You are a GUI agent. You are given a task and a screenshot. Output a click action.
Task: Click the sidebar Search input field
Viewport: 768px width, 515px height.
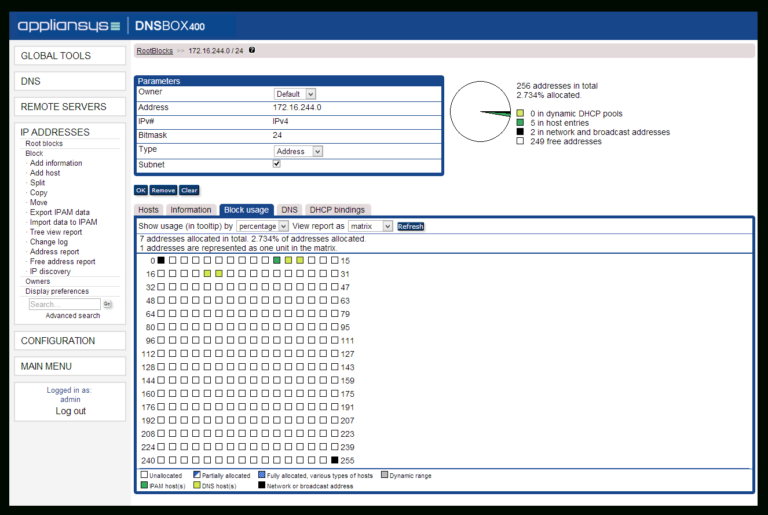point(63,304)
